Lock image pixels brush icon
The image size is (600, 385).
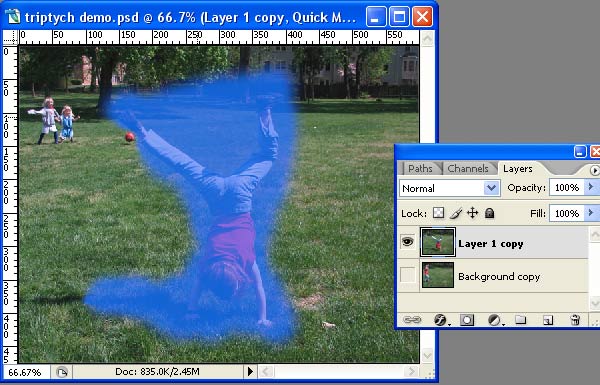(455, 213)
